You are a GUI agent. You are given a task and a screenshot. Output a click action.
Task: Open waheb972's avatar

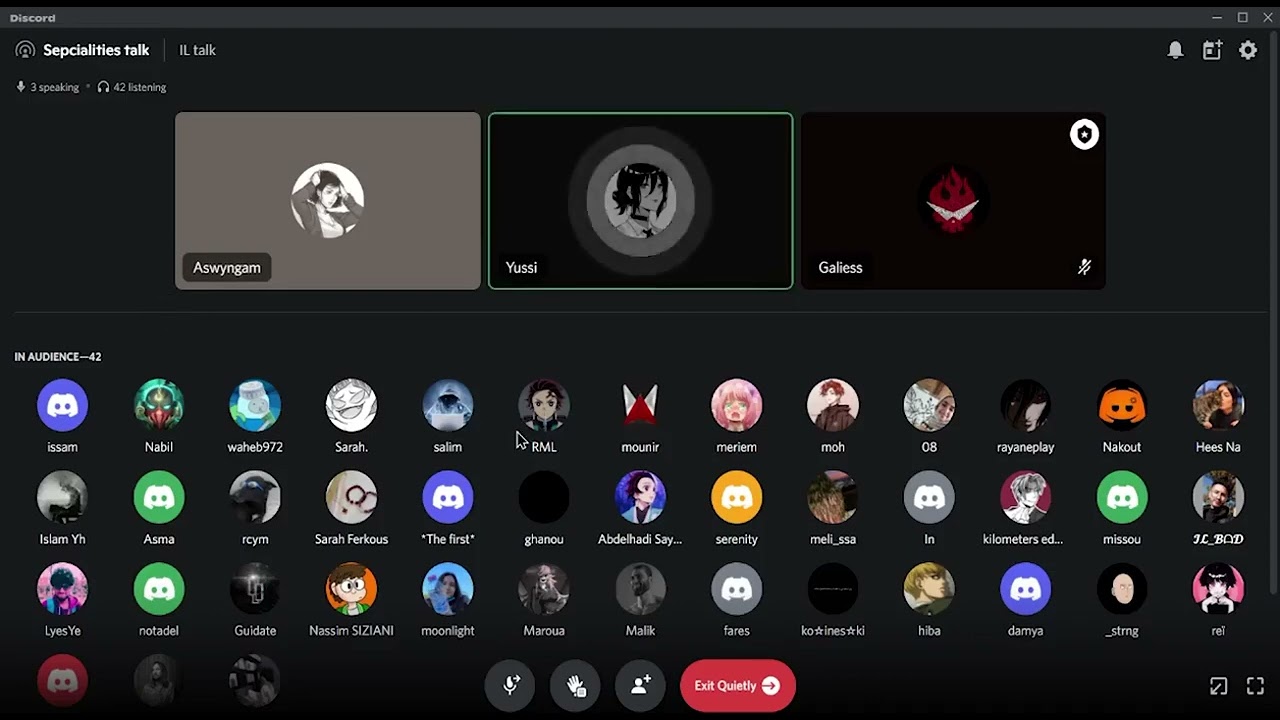pyautogui.click(x=255, y=405)
